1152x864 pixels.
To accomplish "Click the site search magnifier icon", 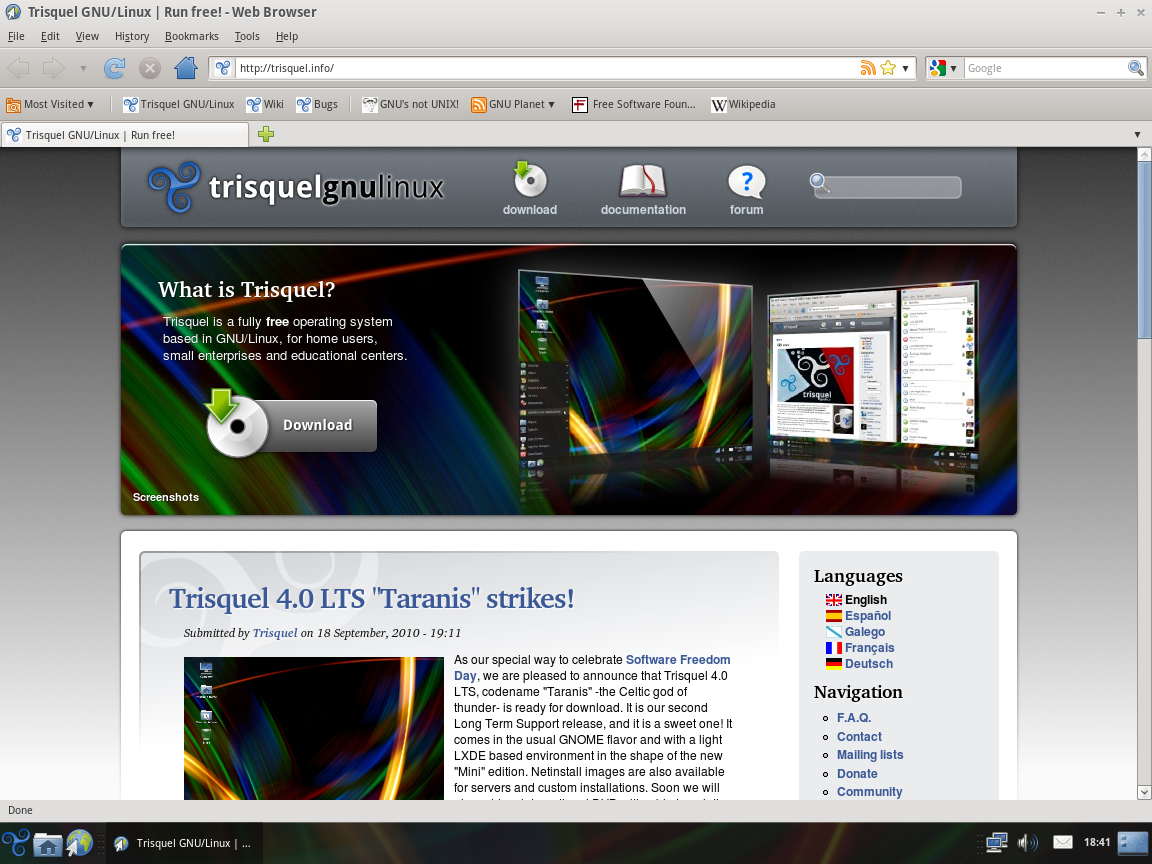I will (820, 183).
